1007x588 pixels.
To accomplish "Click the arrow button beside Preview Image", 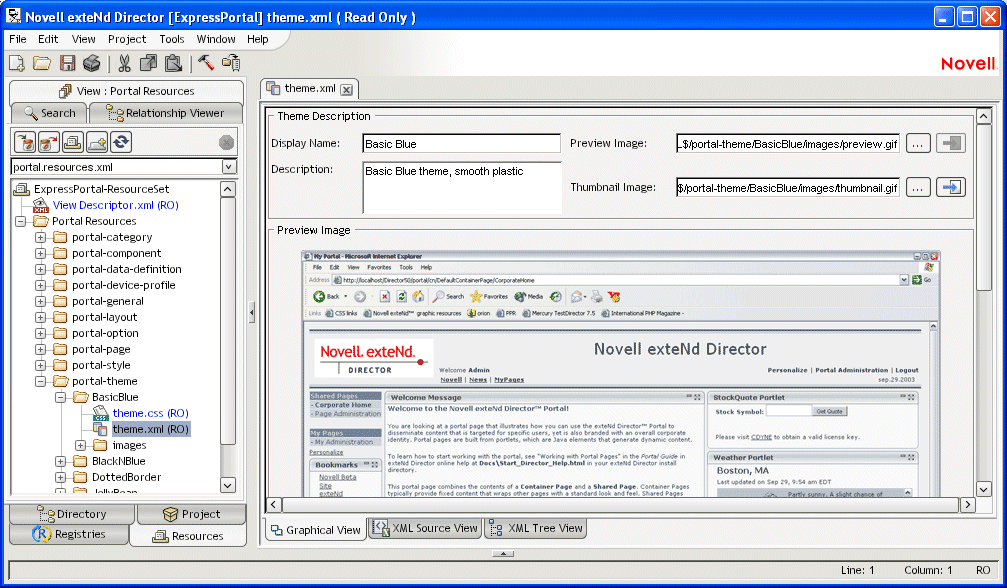I will (950, 143).
